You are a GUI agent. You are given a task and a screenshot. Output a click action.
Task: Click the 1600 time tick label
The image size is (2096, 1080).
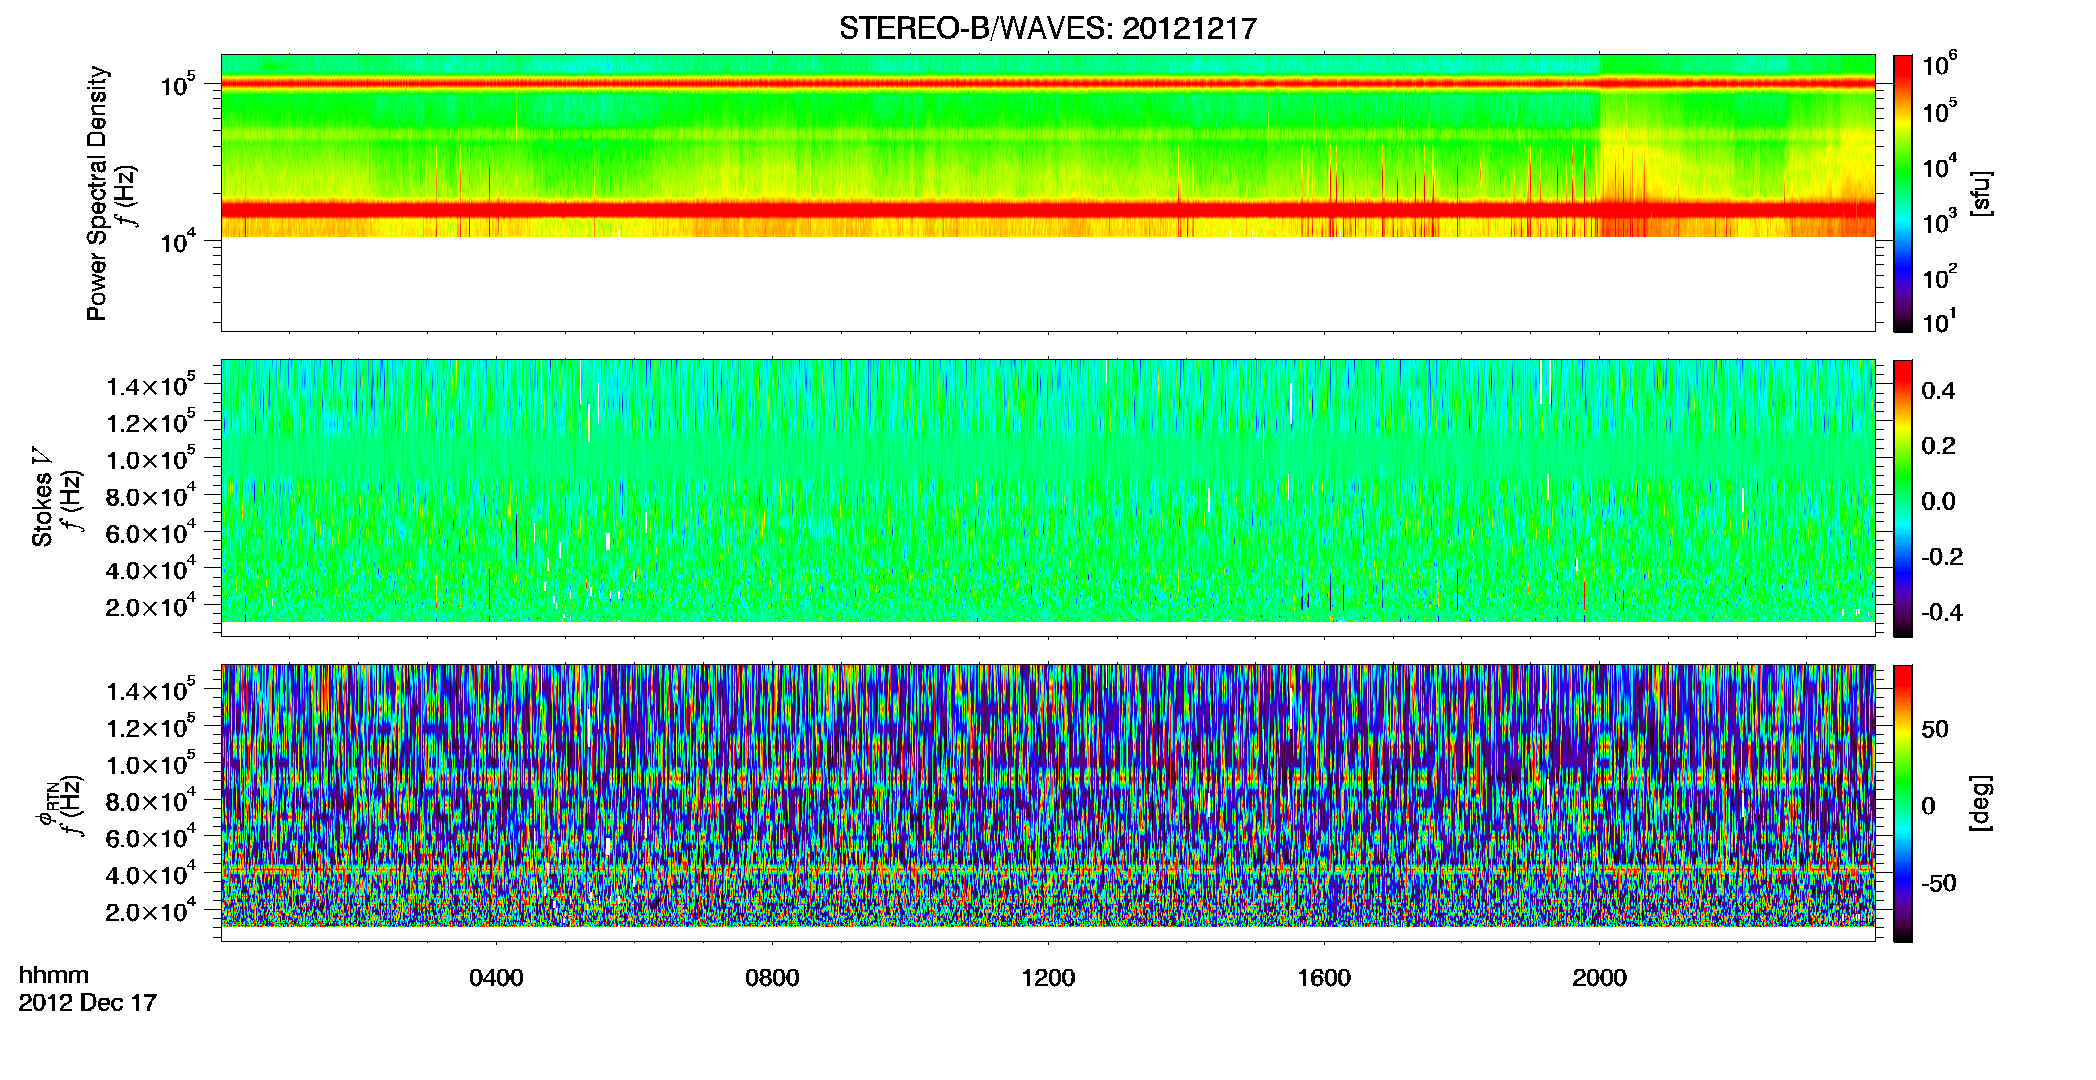[1324, 977]
